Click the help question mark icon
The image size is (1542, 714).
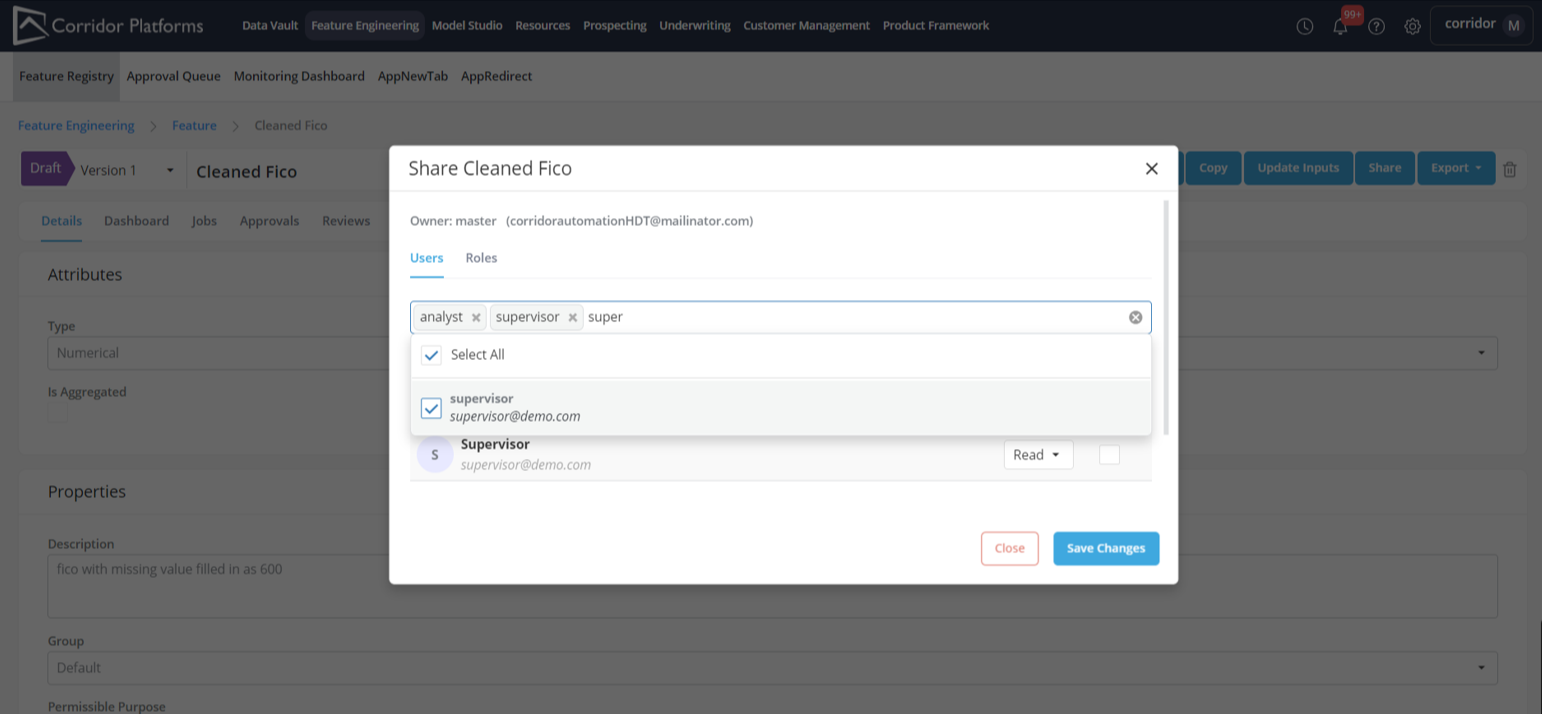pyautogui.click(x=1377, y=27)
